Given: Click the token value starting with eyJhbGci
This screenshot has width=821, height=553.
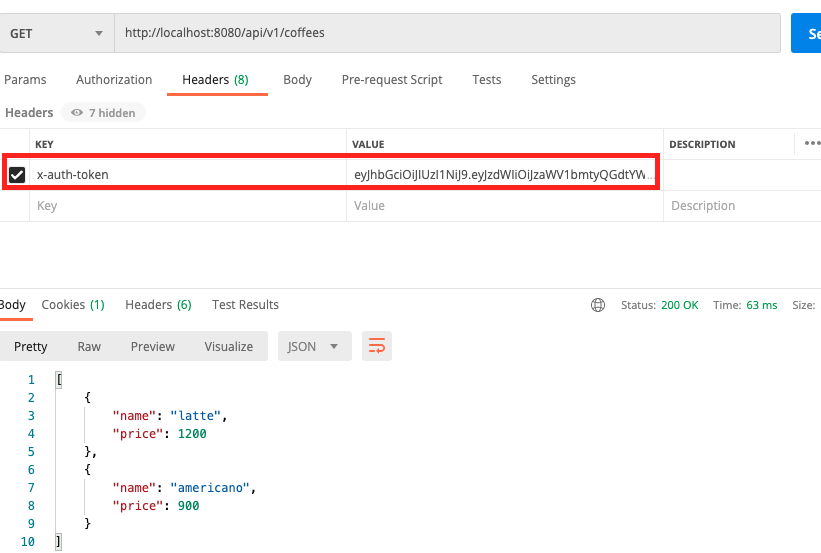Looking at the screenshot, I should (x=504, y=174).
